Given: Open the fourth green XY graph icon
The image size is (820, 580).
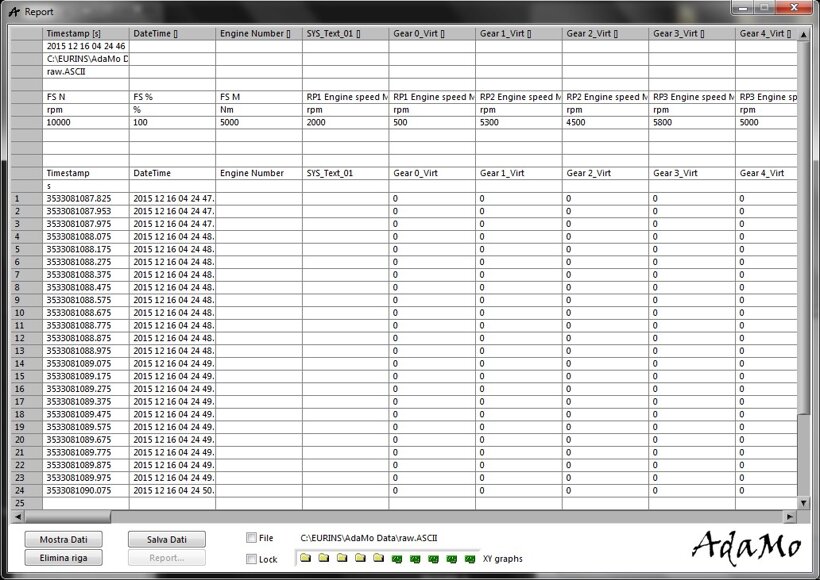Looking at the screenshot, I should (451, 558).
